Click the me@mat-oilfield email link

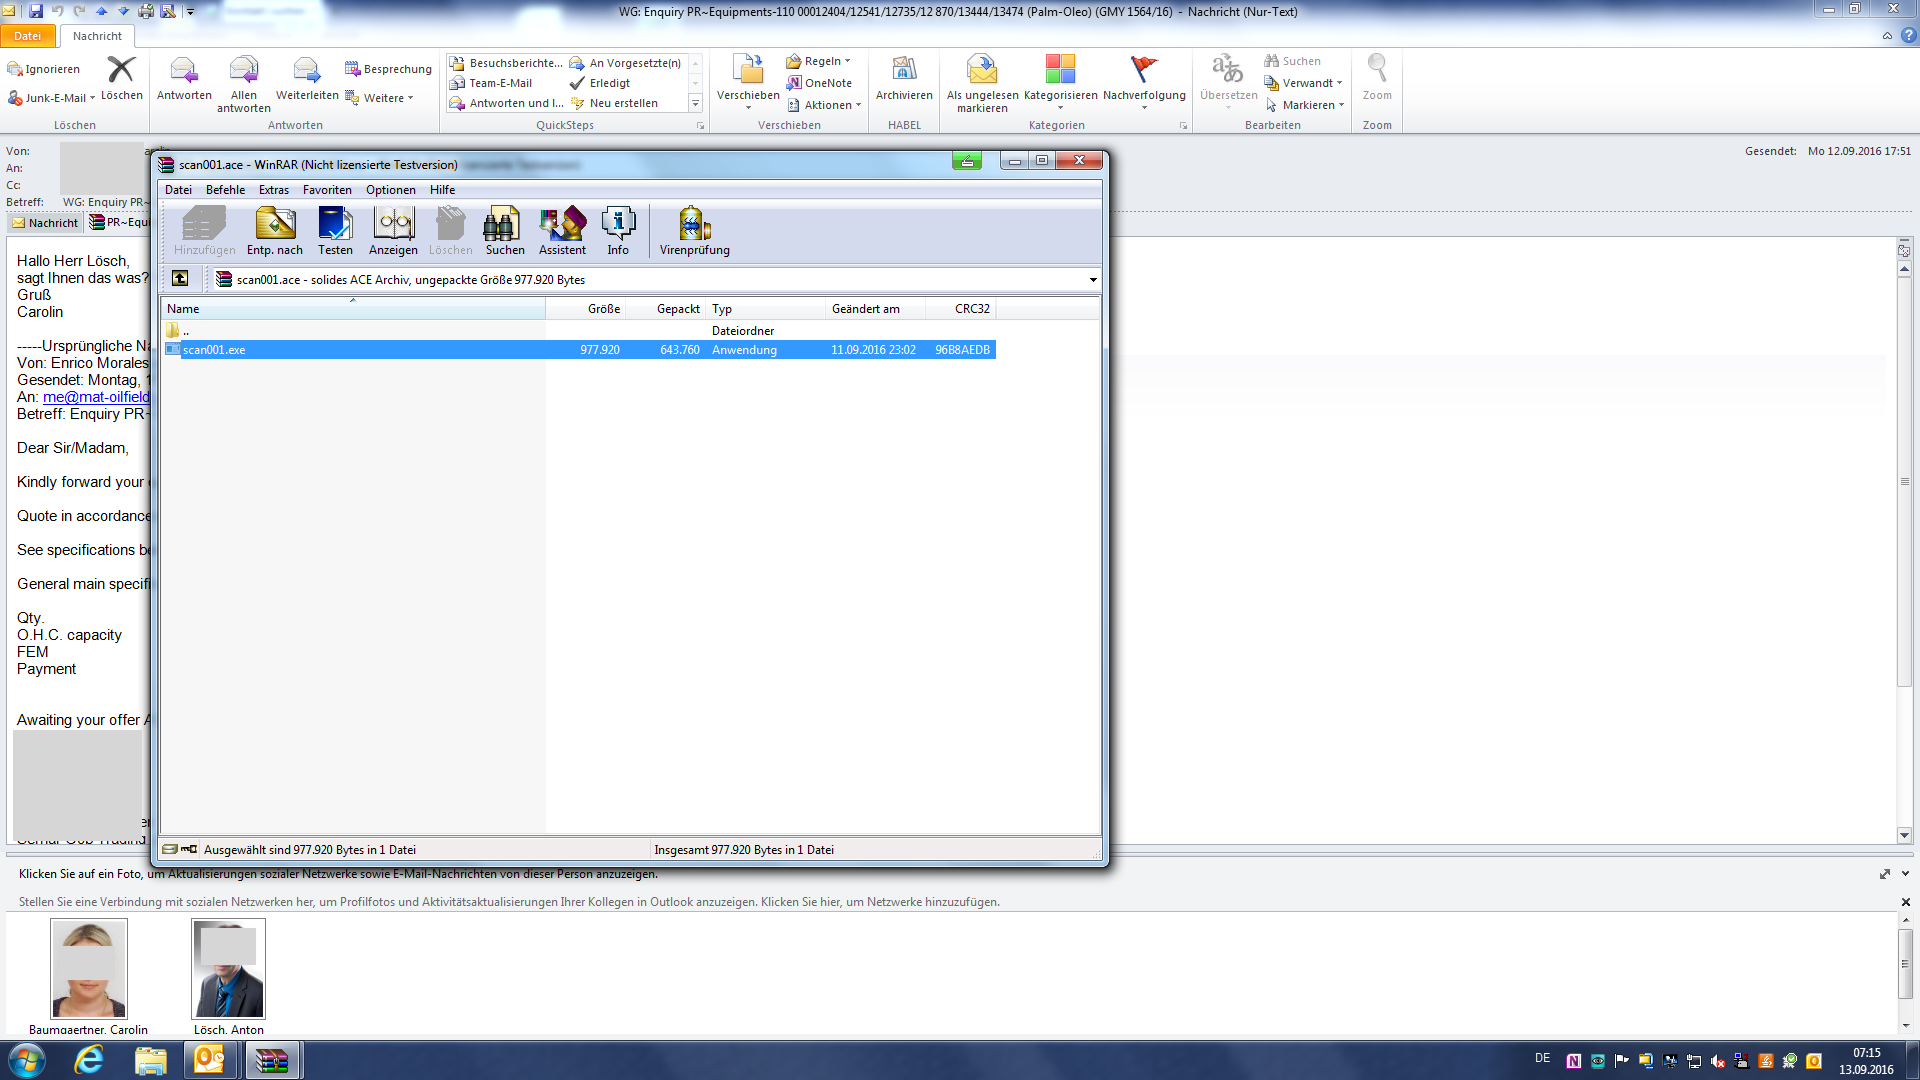[96, 397]
